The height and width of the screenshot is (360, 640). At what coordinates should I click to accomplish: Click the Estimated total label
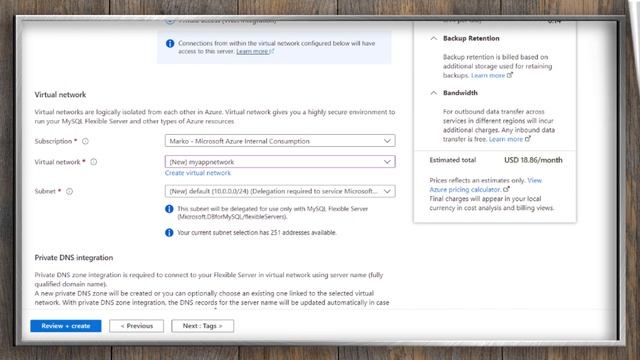coord(453,160)
